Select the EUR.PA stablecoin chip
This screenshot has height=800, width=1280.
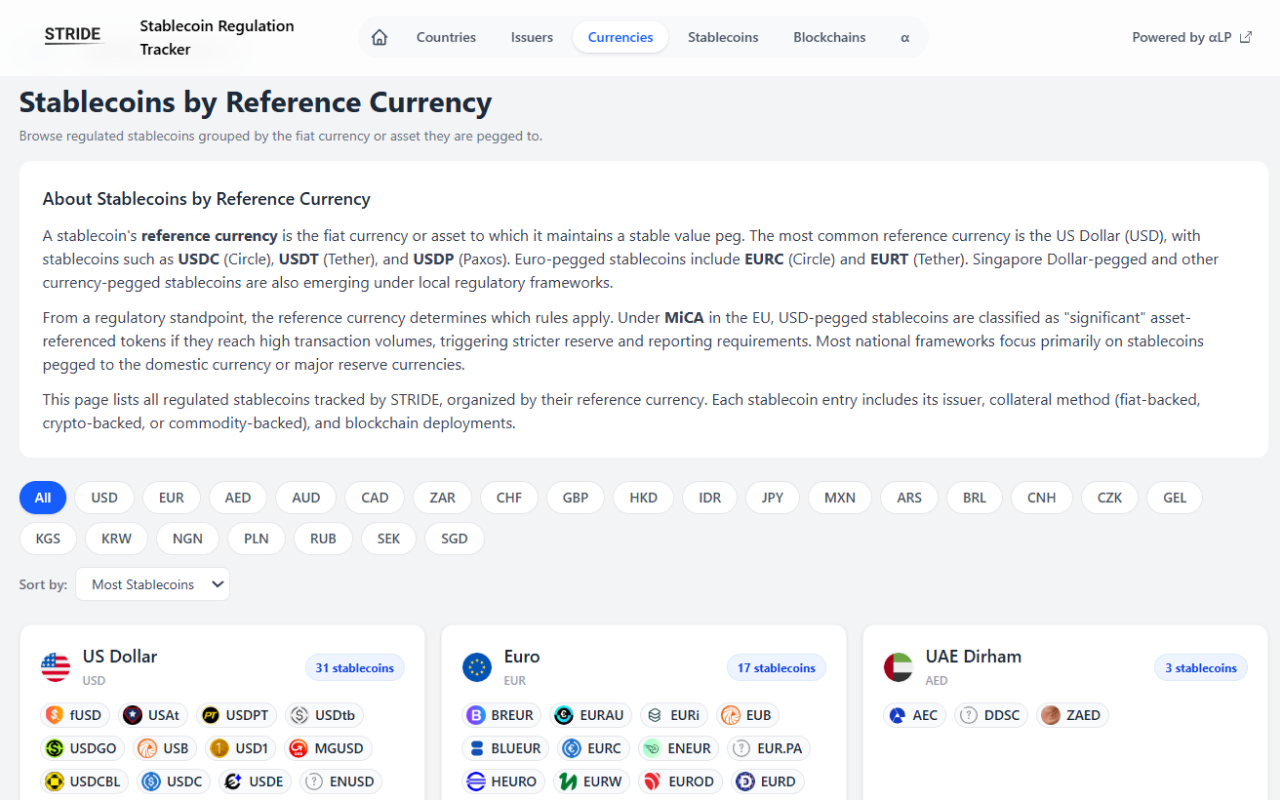pyautogui.click(x=769, y=748)
